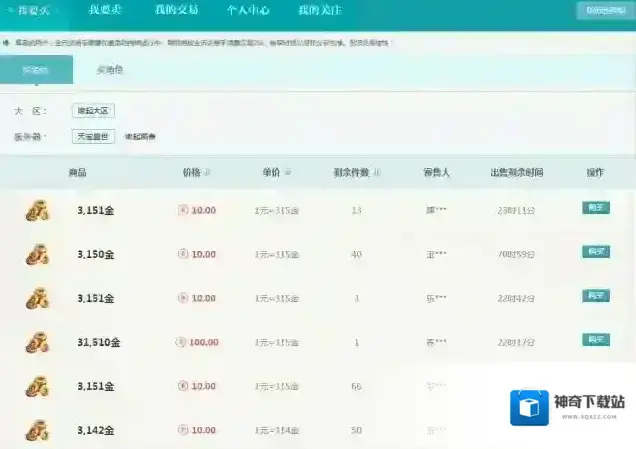This screenshot has height=449, width=636.
Task: Click the 商品 column header
Action: click(77, 173)
